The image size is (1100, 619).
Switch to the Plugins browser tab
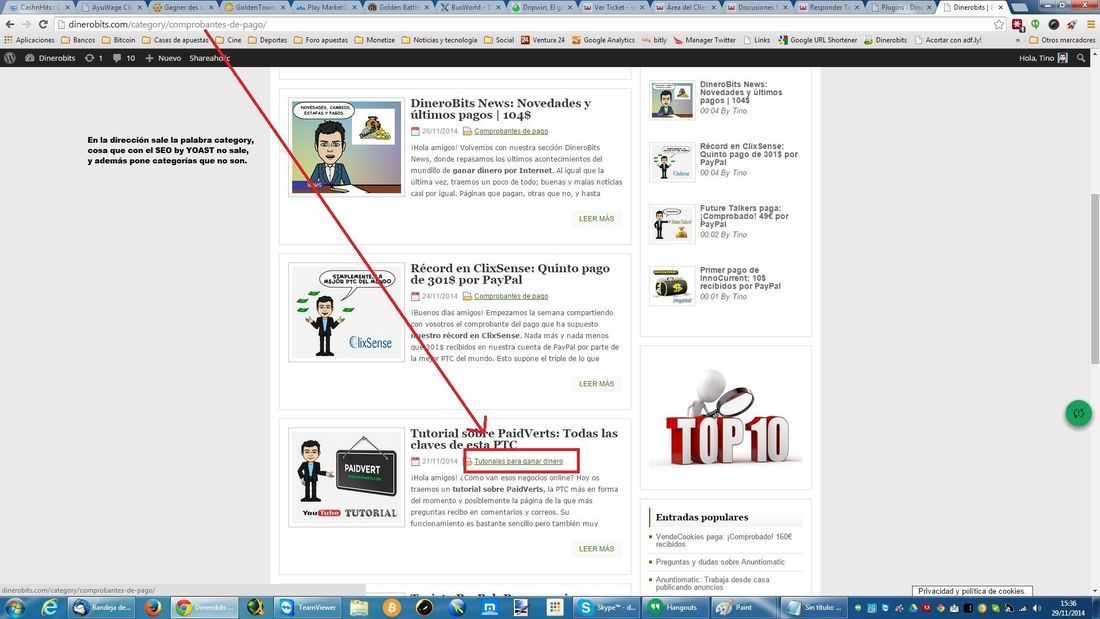901,7
